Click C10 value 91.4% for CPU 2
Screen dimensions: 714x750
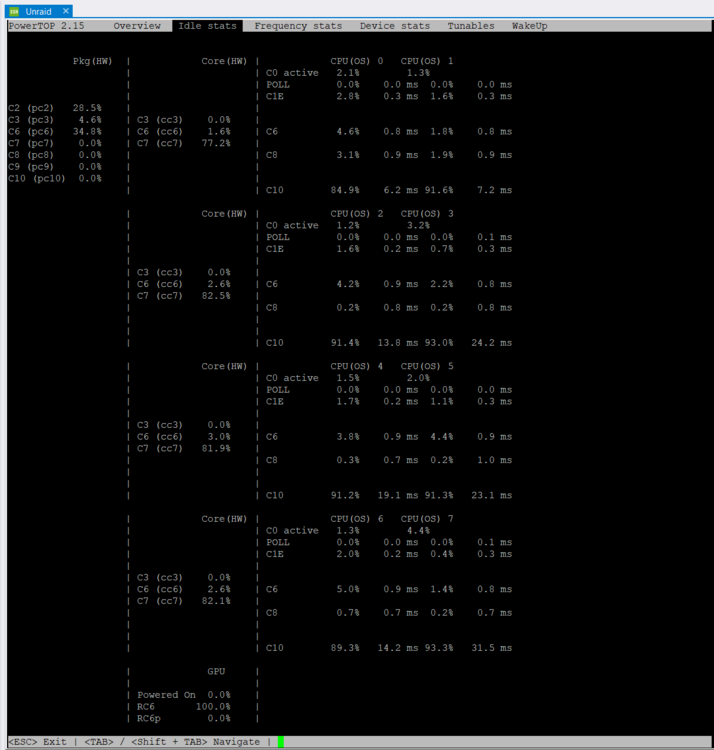345,343
